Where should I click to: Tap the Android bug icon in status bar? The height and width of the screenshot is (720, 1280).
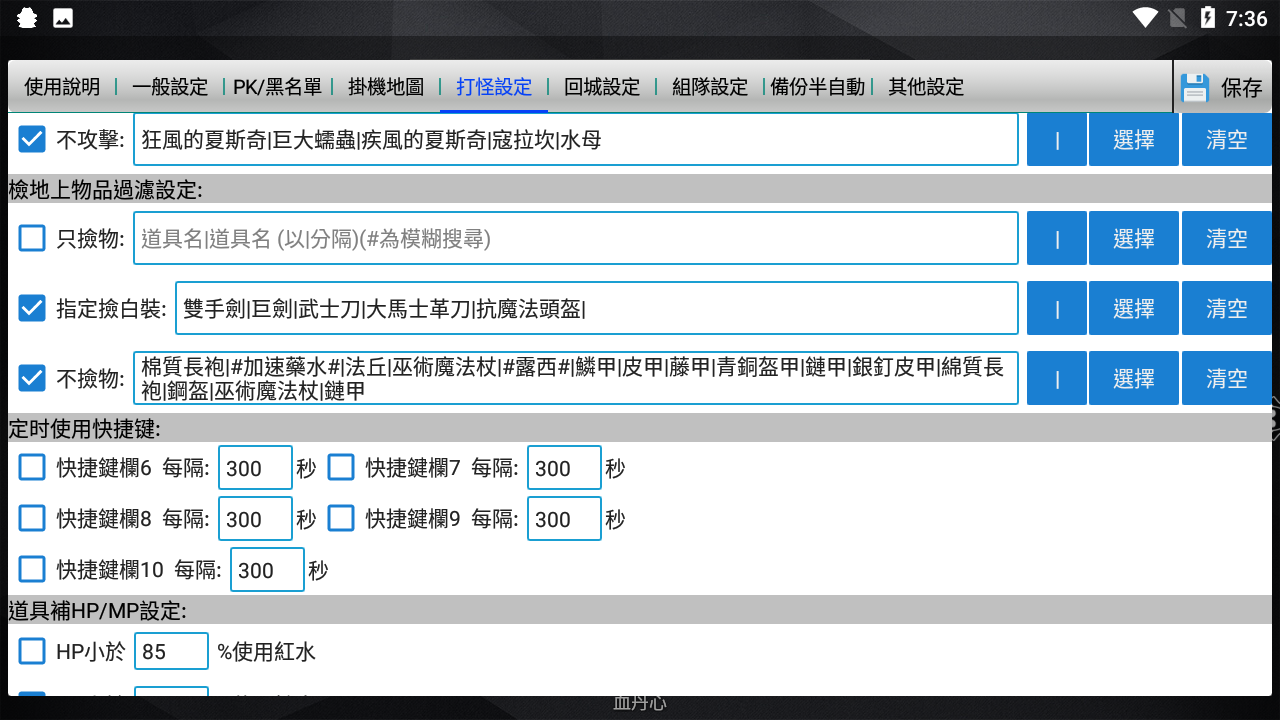(x=28, y=18)
